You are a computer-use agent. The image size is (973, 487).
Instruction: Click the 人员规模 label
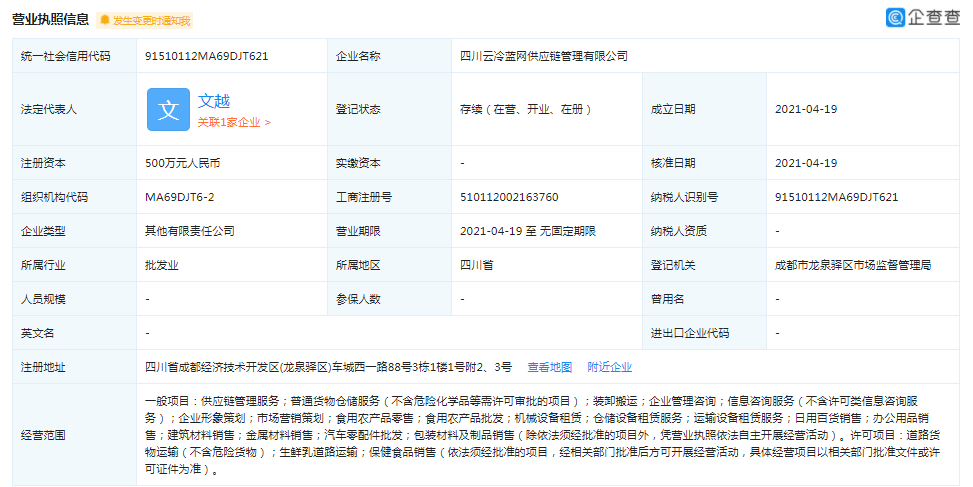[43, 299]
